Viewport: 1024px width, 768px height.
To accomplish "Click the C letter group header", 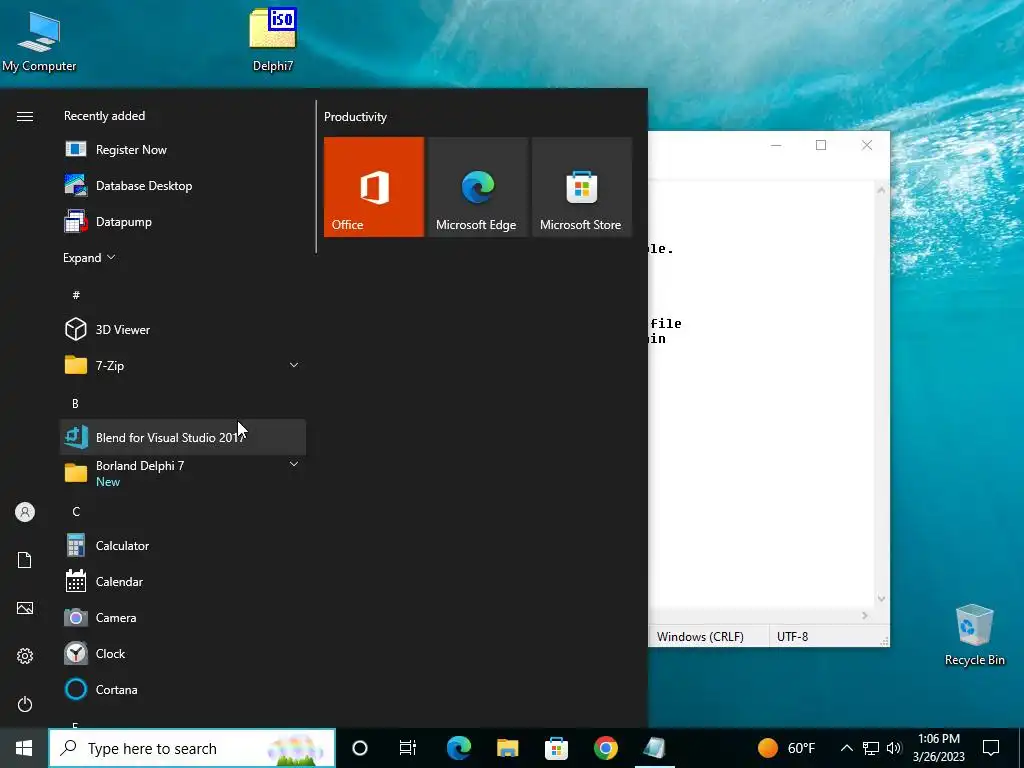I will [x=76, y=511].
